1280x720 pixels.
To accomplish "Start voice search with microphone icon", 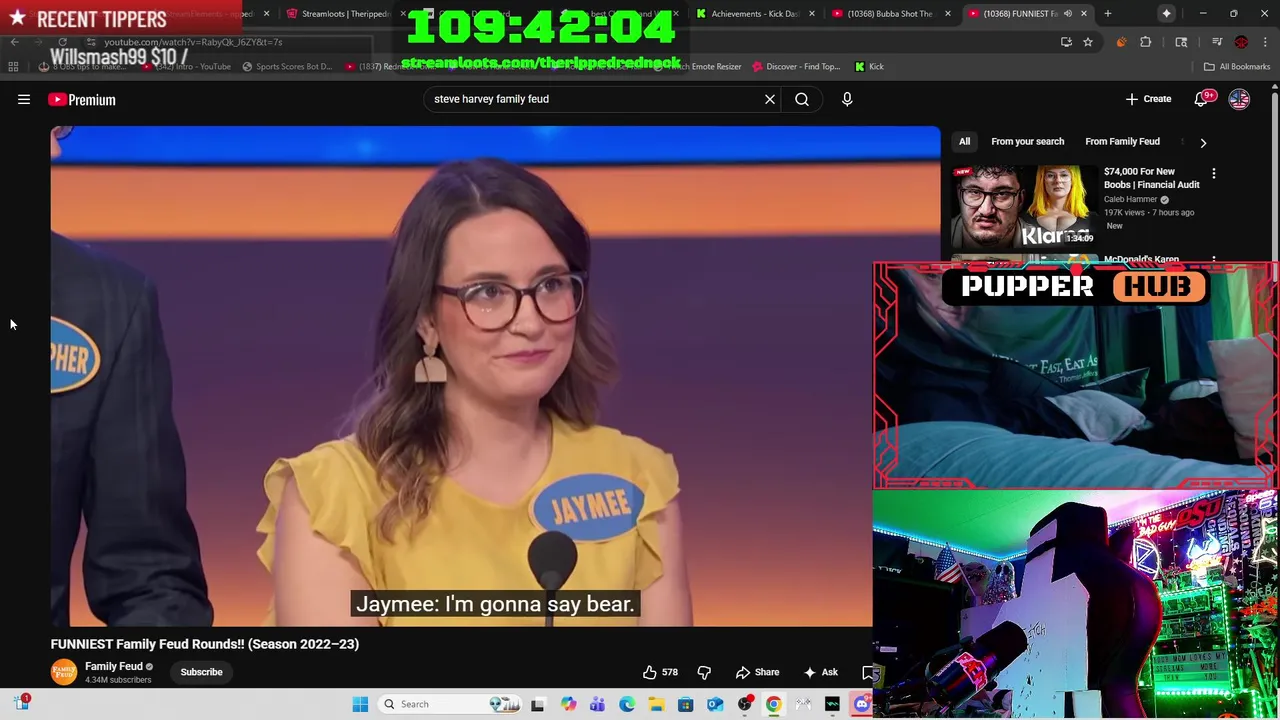I will (847, 99).
